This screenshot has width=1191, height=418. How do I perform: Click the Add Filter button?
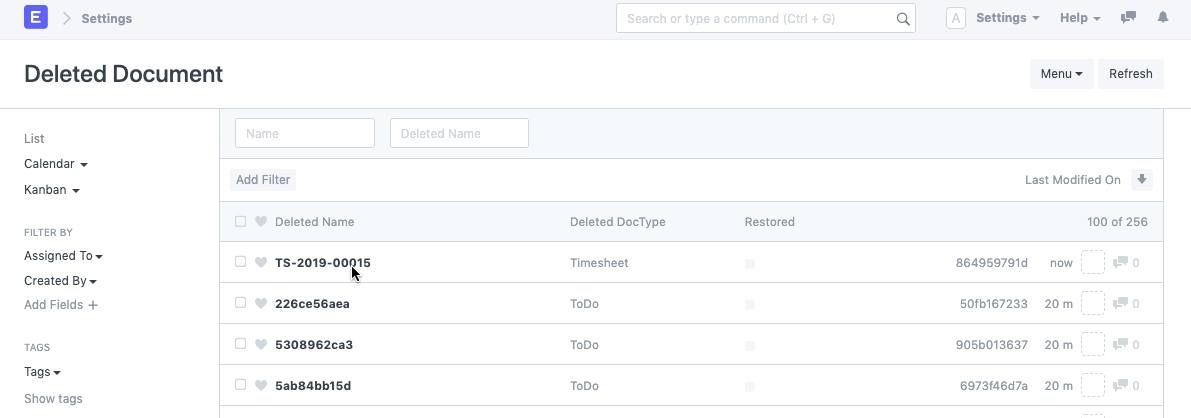(262, 180)
